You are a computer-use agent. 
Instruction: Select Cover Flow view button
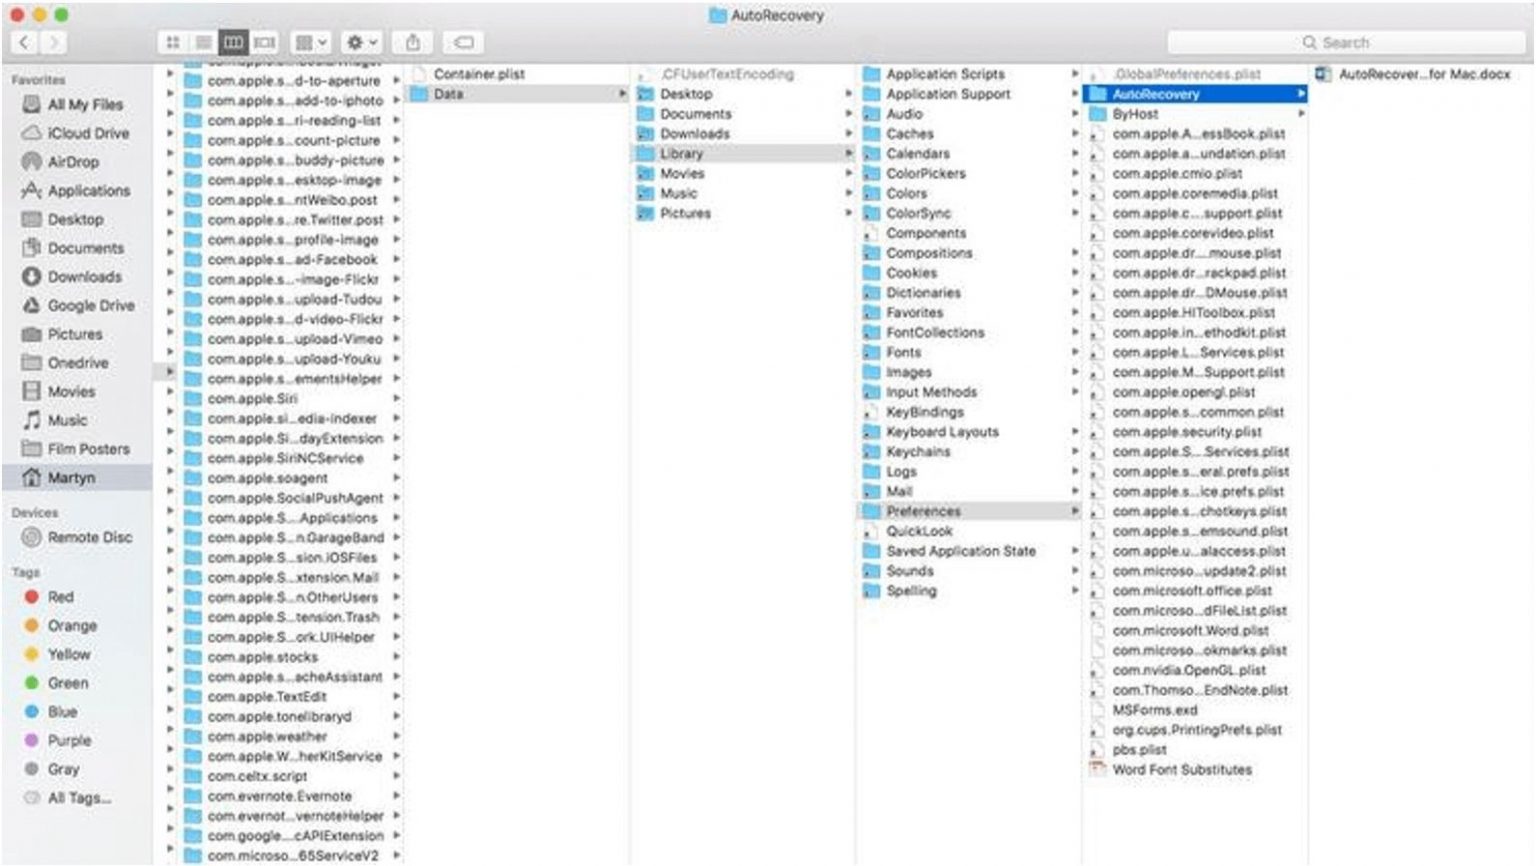pos(264,42)
